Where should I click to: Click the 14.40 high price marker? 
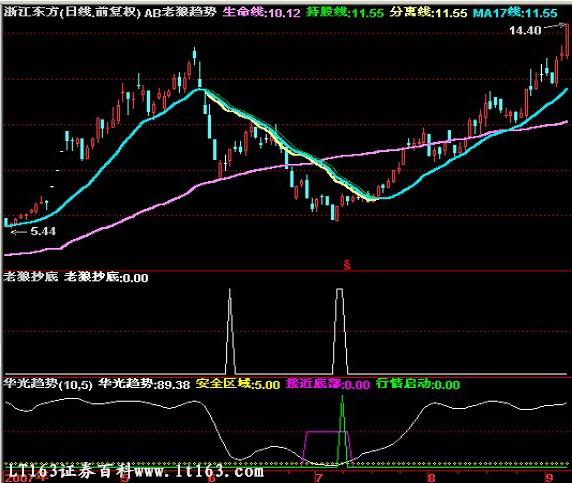coord(525,30)
